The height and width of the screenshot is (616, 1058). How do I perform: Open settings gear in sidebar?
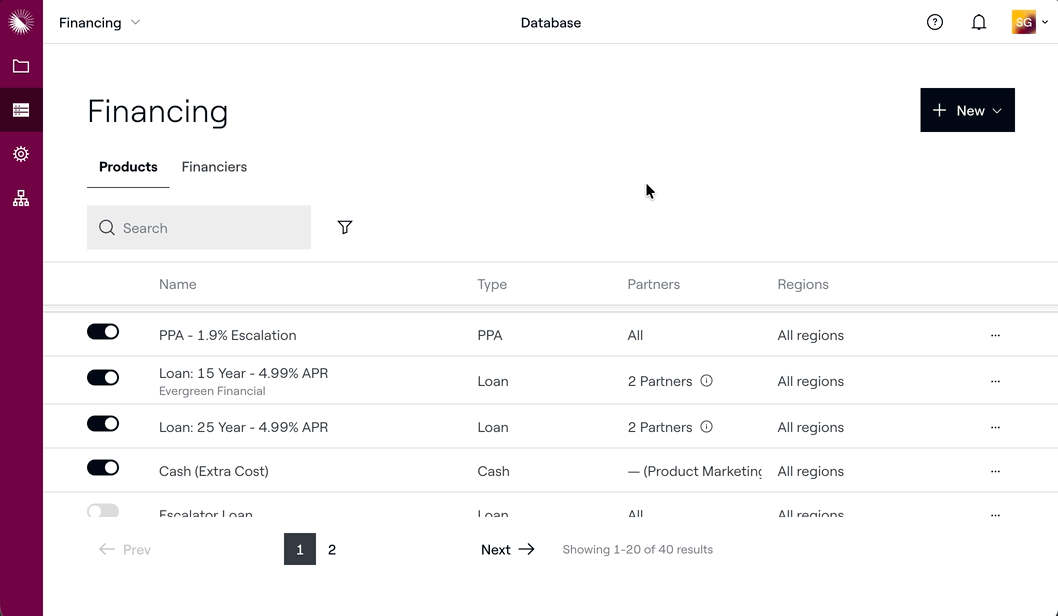point(21,154)
